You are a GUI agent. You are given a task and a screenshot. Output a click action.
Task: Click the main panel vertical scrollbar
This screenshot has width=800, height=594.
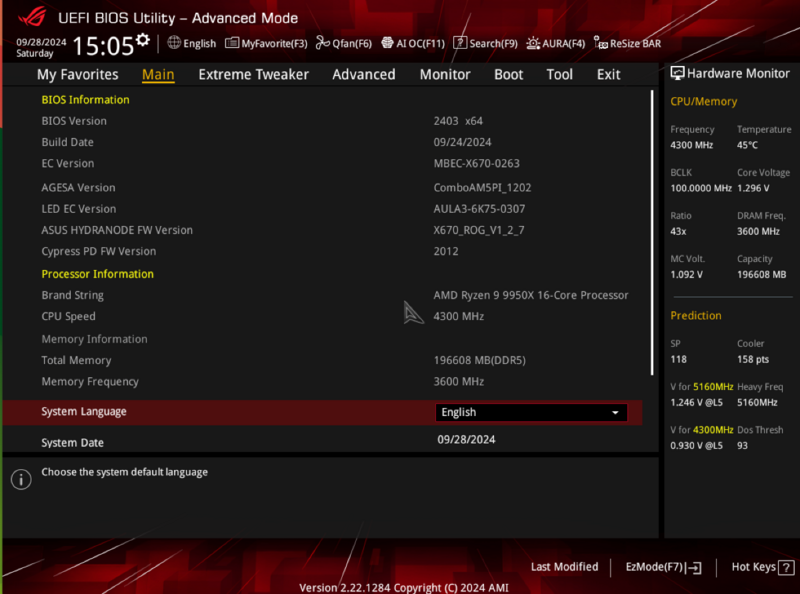coord(652,233)
